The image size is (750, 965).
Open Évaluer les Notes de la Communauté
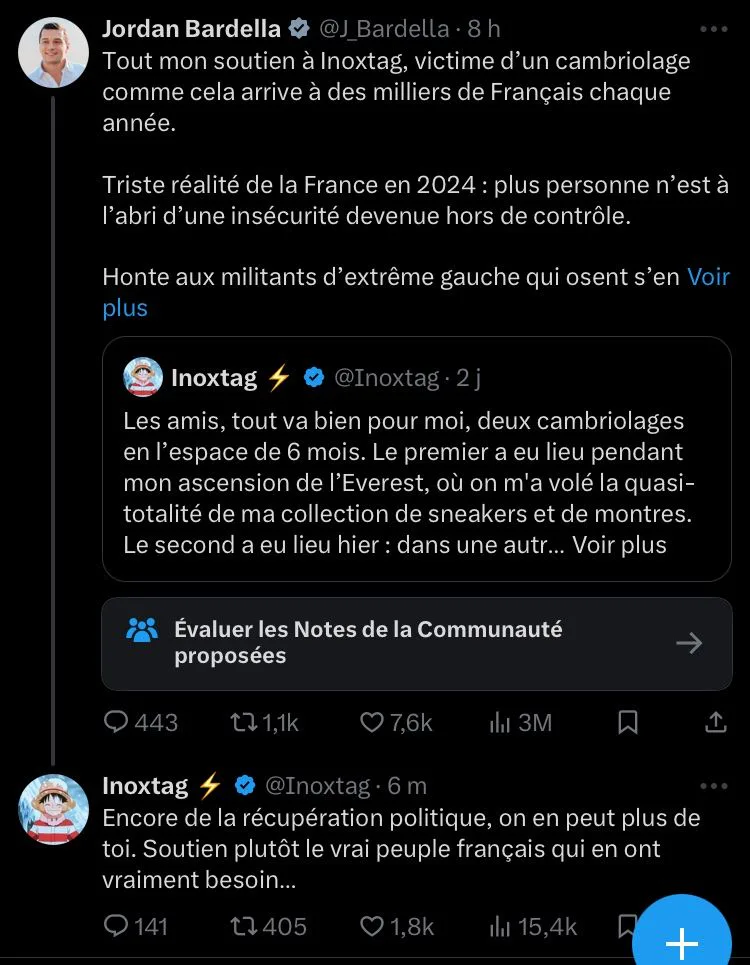pyautogui.click(x=417, y=643)
